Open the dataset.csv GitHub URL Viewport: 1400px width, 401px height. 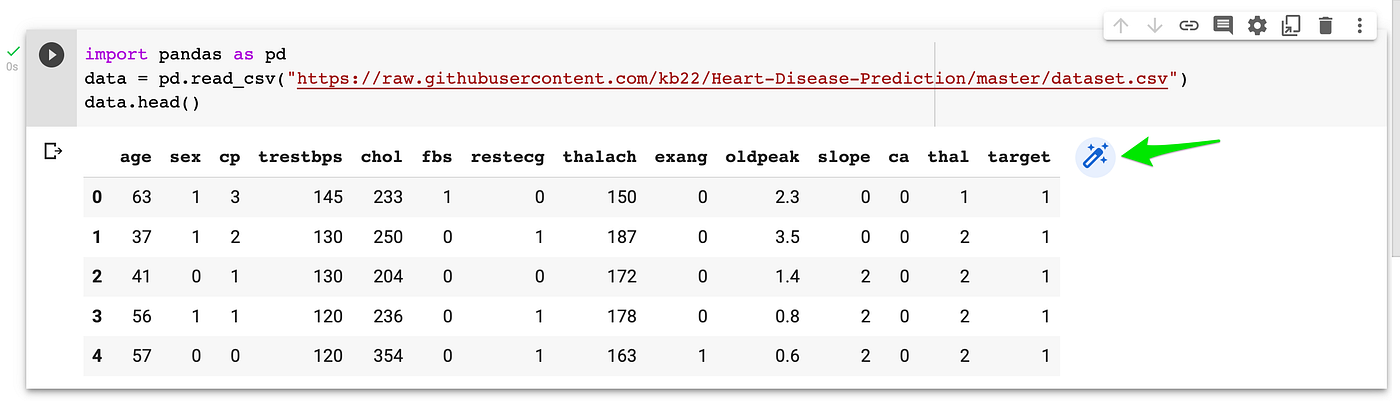[x=732, y=78]
